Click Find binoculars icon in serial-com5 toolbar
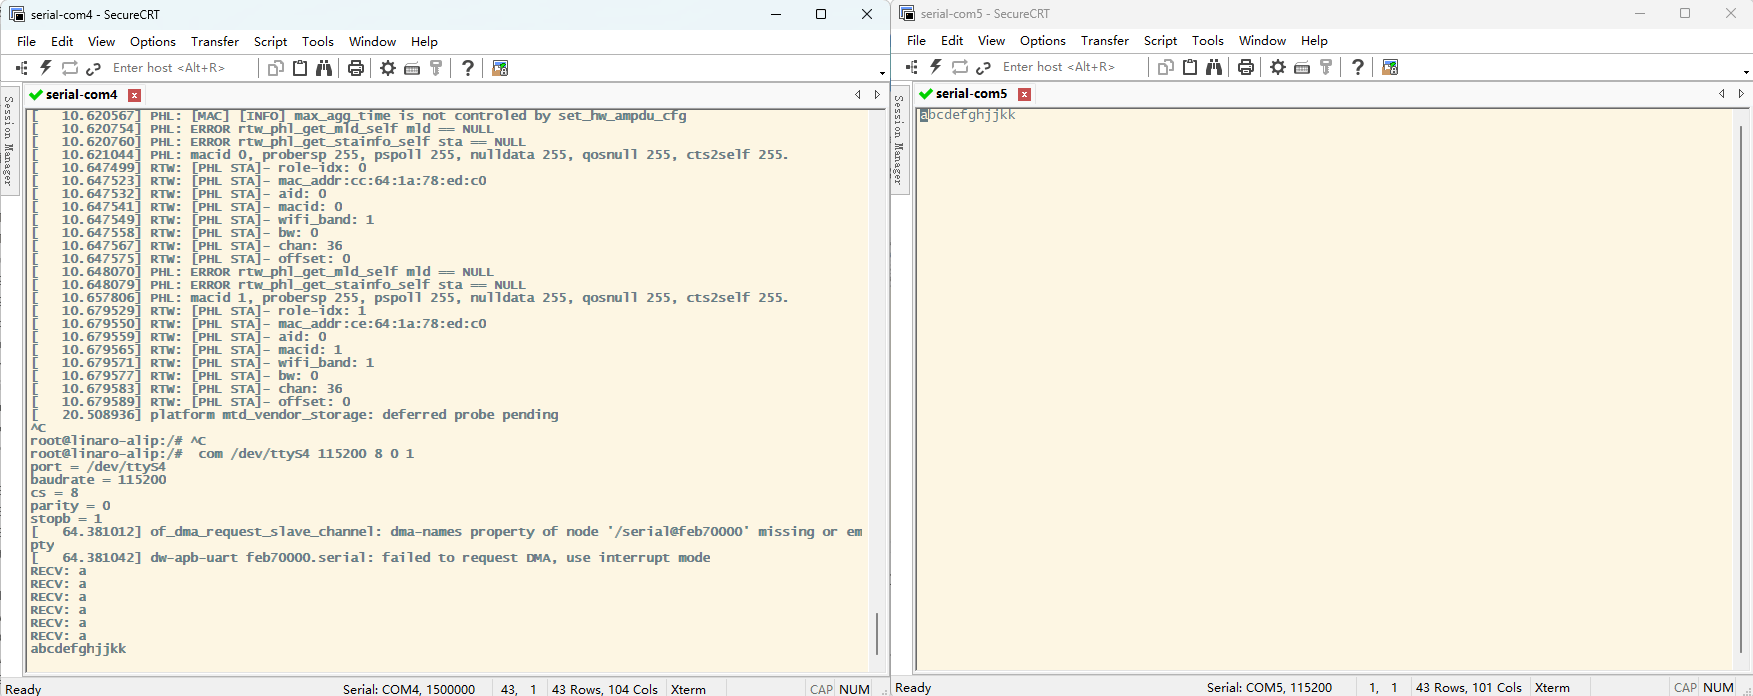This screenshot has height=696, width=1753. [1214, 67]
